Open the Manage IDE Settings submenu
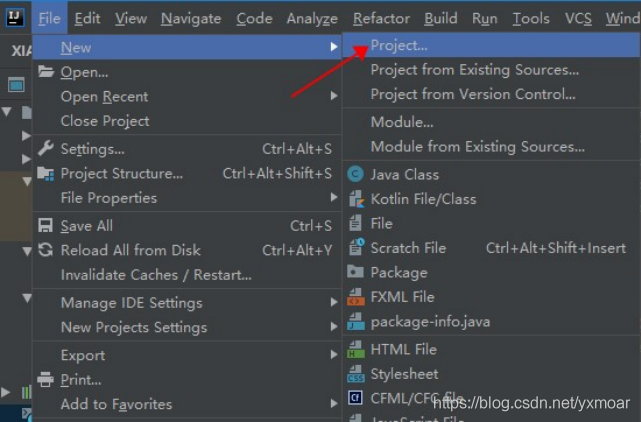Image resolution: width=641 pixels, height=422 pixels. 131,303
